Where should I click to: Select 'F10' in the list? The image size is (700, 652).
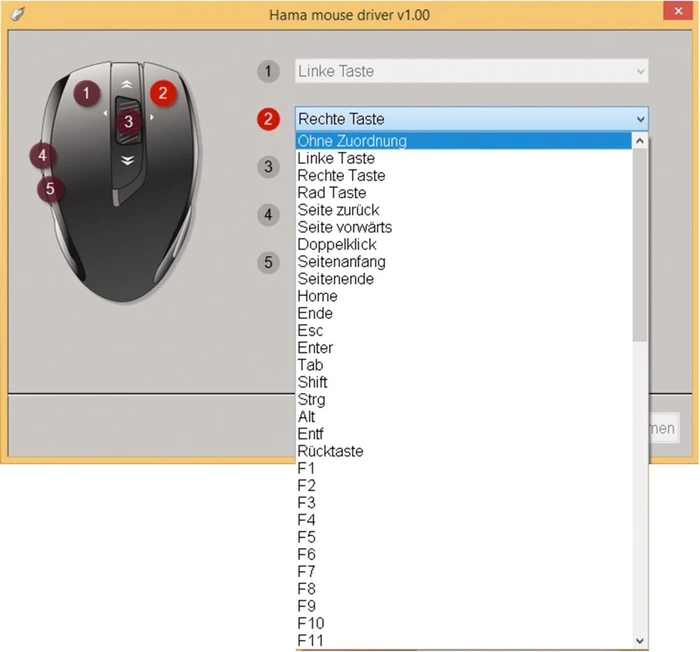(x=463, y=623)
